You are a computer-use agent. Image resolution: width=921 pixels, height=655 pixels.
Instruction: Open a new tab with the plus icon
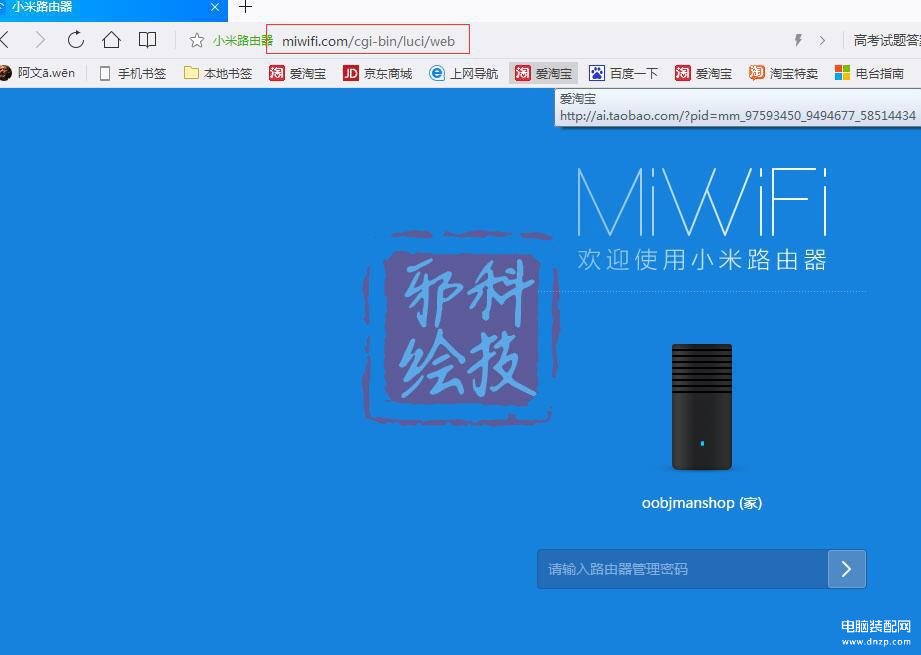point(246,7)
